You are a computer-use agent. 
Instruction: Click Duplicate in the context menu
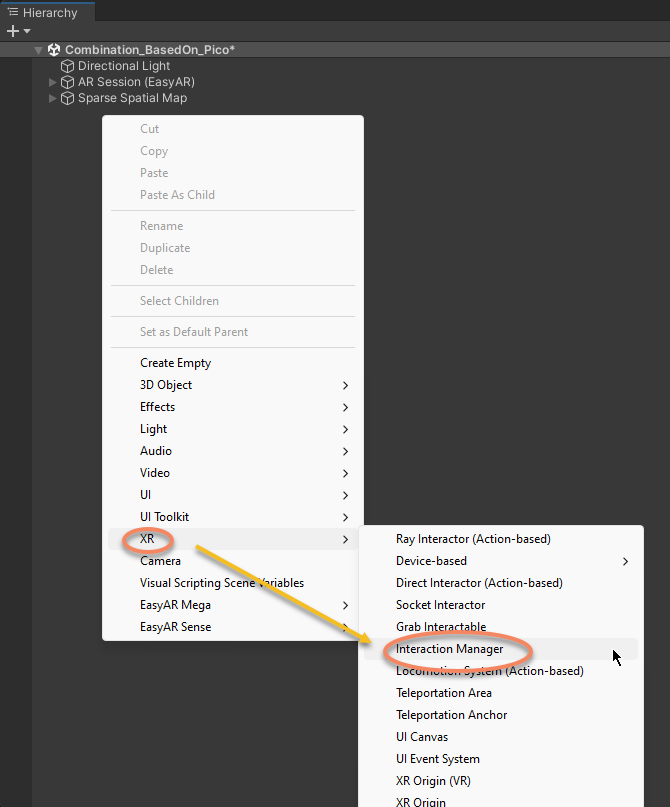pos(165,247)
